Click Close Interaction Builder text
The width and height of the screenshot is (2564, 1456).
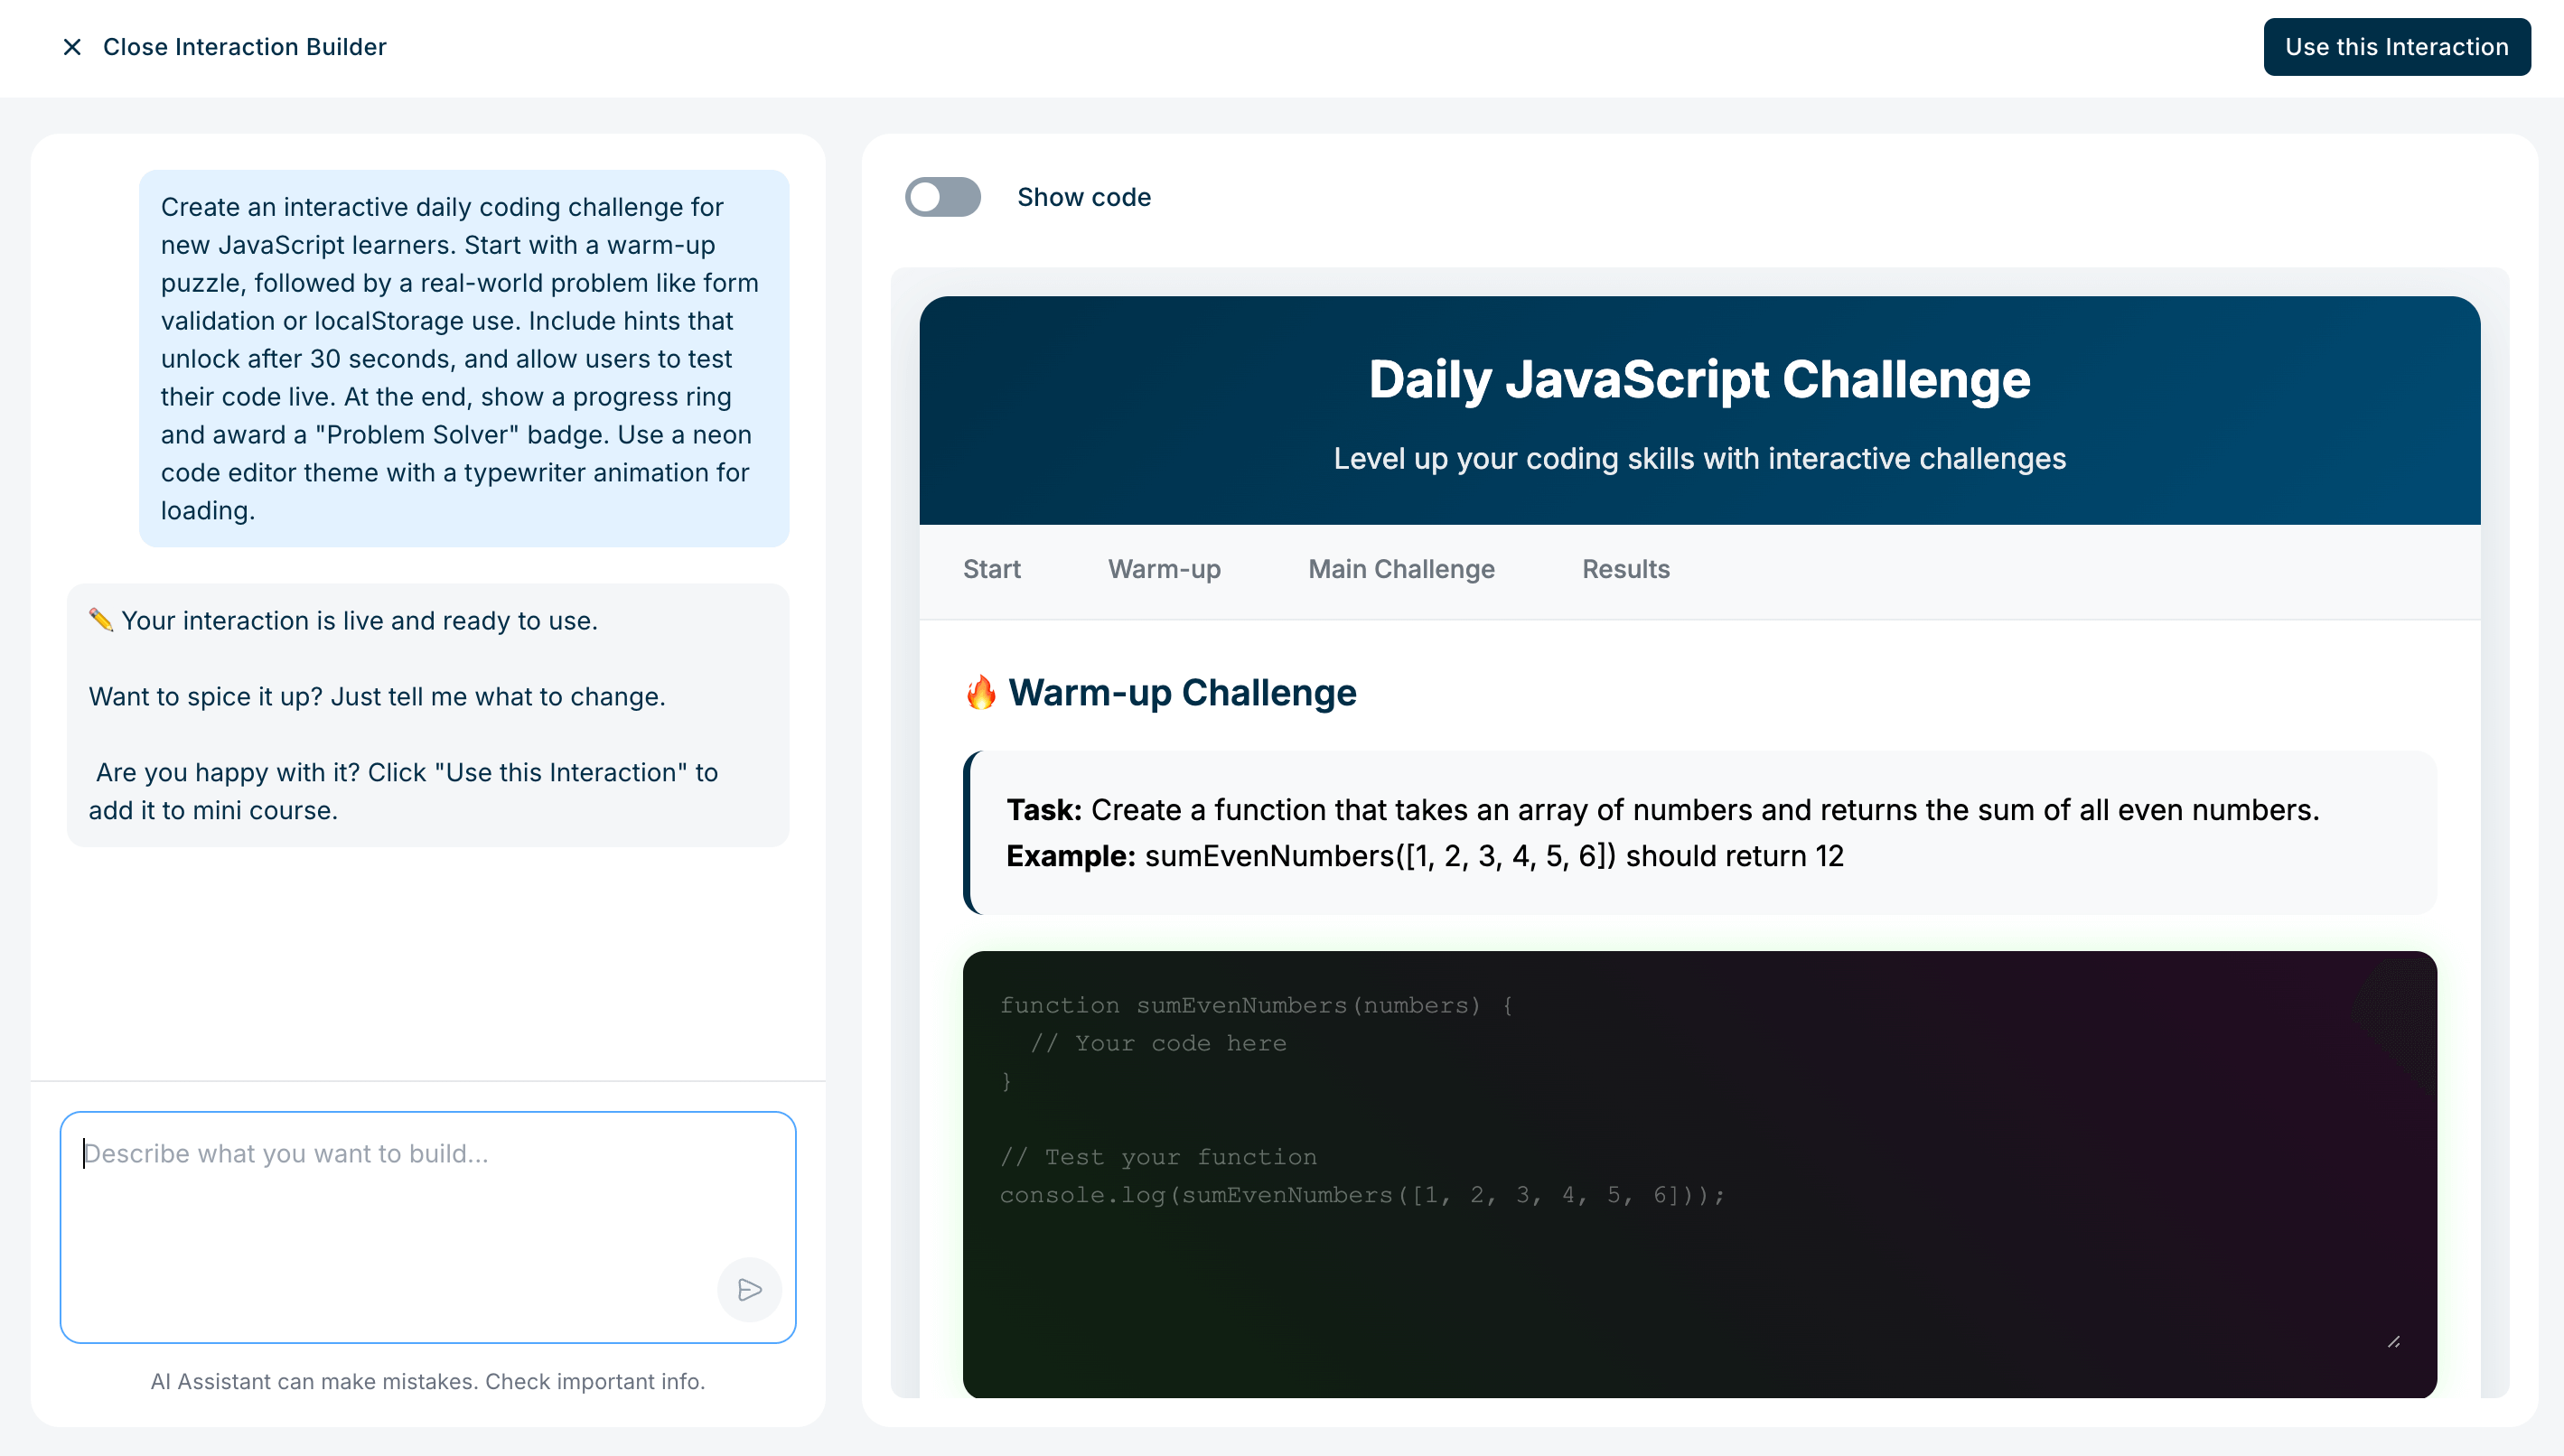[x=244, y=47]
